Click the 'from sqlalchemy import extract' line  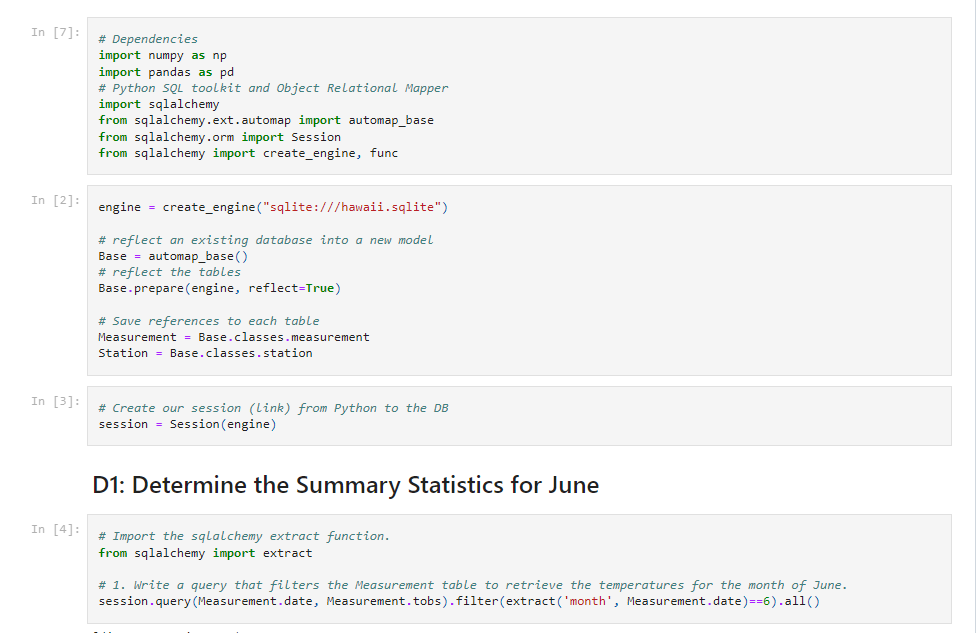click(x=205, y=553)
